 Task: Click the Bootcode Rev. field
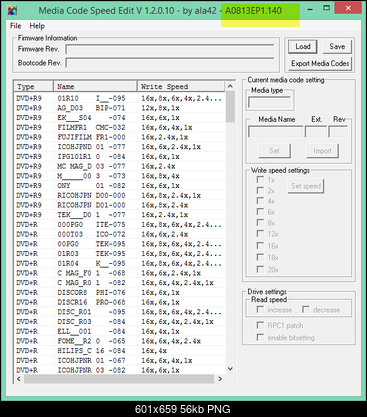170,63
